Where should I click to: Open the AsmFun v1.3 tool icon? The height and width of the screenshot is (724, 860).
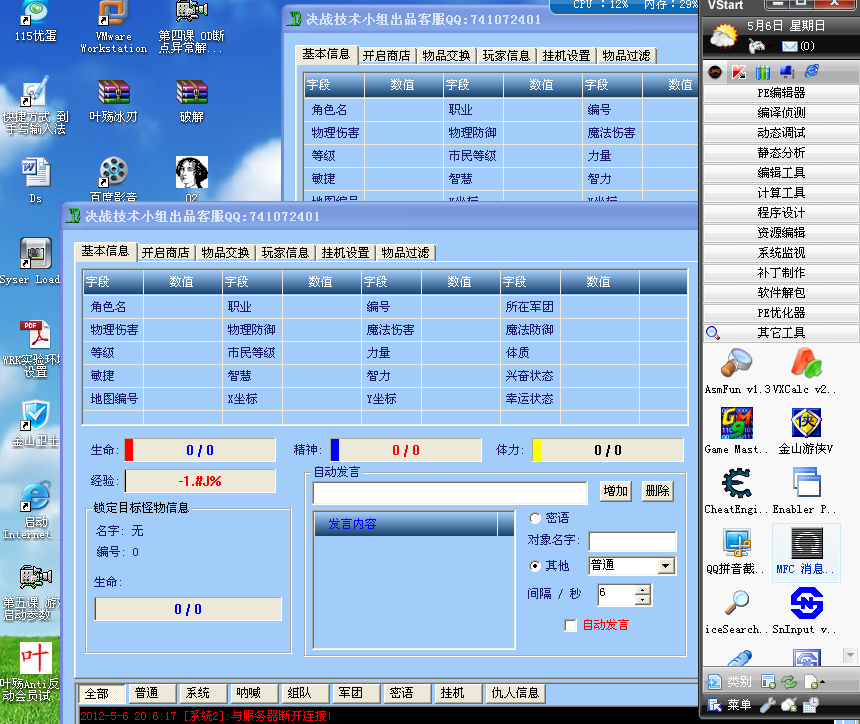click(737, 364)
